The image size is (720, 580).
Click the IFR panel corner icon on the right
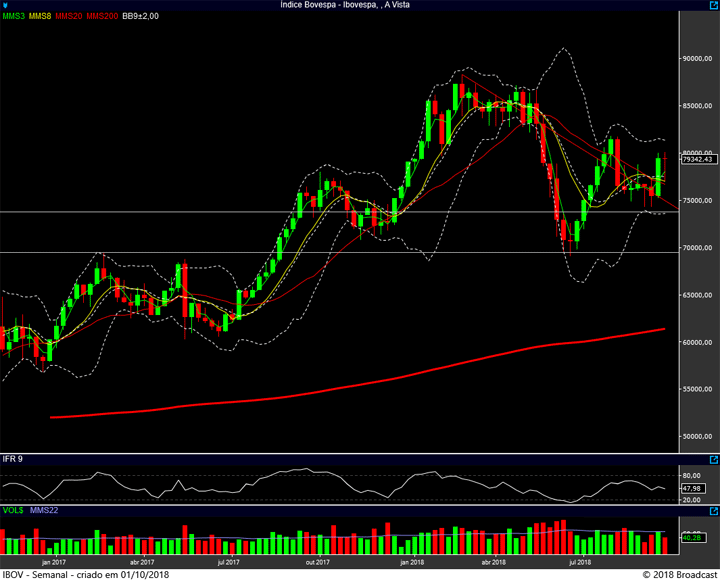point(713,459)
